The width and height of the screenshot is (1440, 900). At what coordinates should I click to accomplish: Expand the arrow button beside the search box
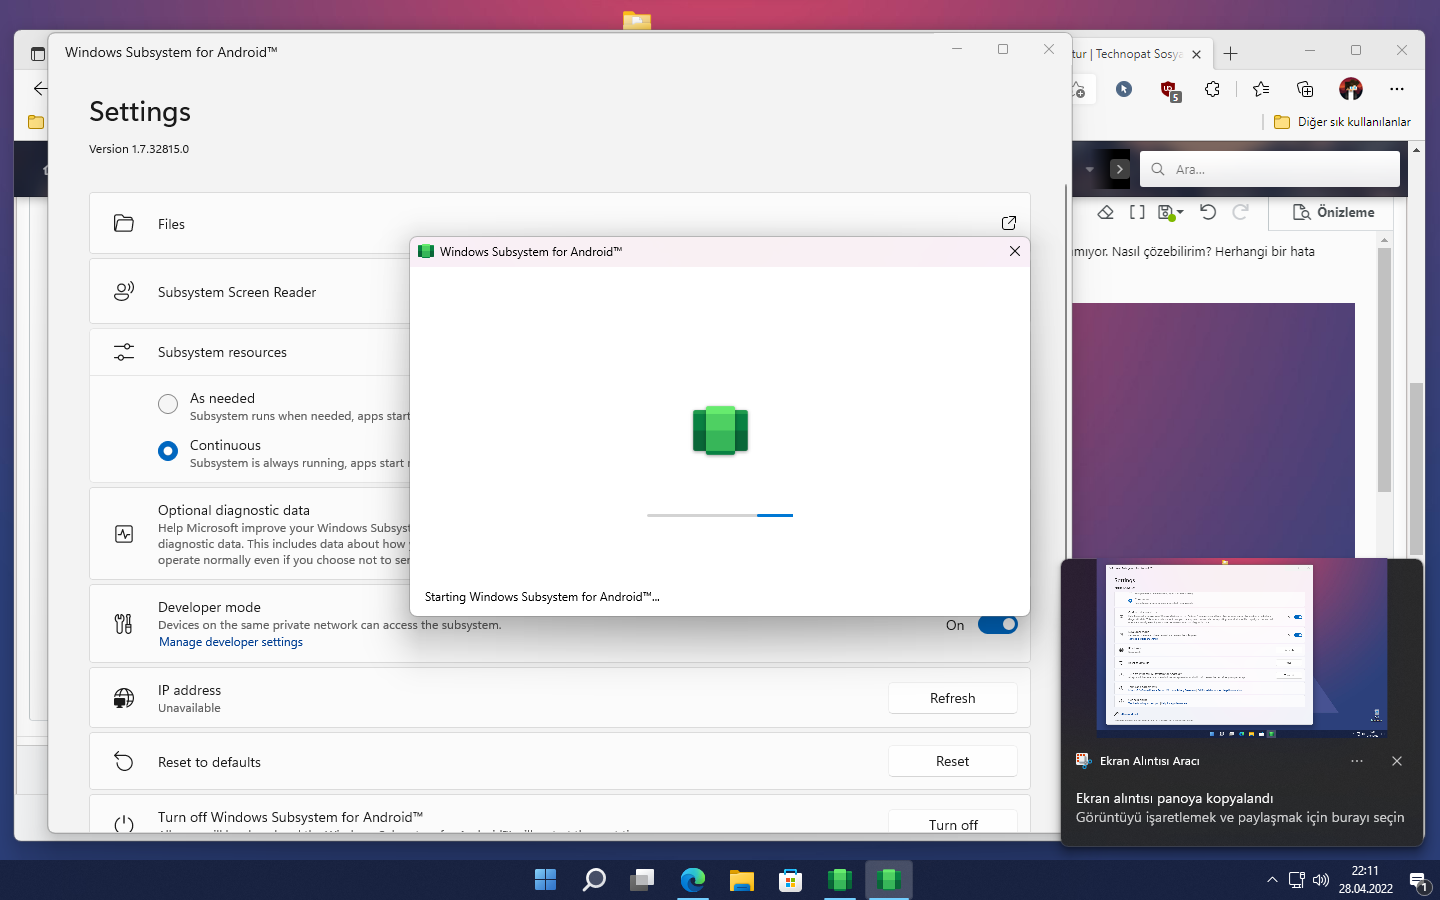coord(1120,169)
